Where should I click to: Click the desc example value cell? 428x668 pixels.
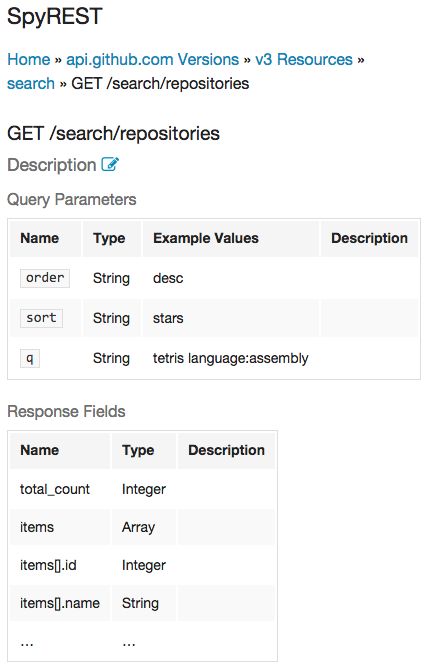[x=230, y=278]
